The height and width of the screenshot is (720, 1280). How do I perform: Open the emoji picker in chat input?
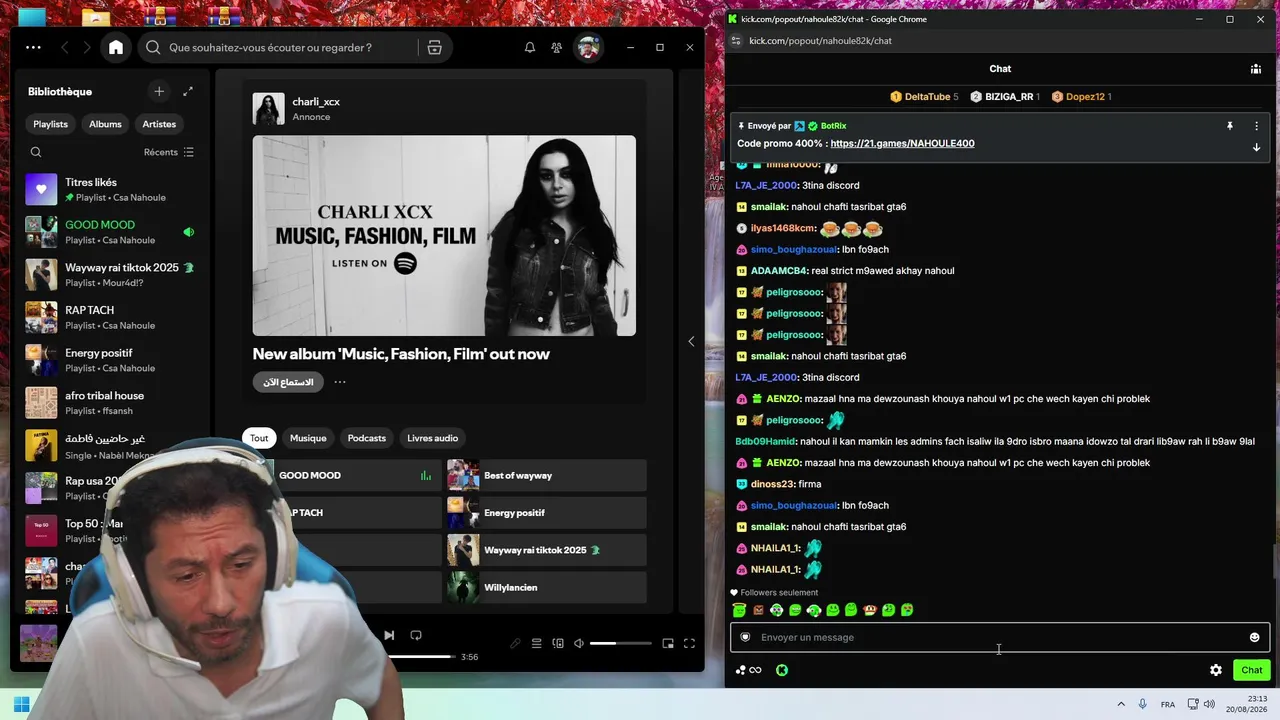(1255, 637)
